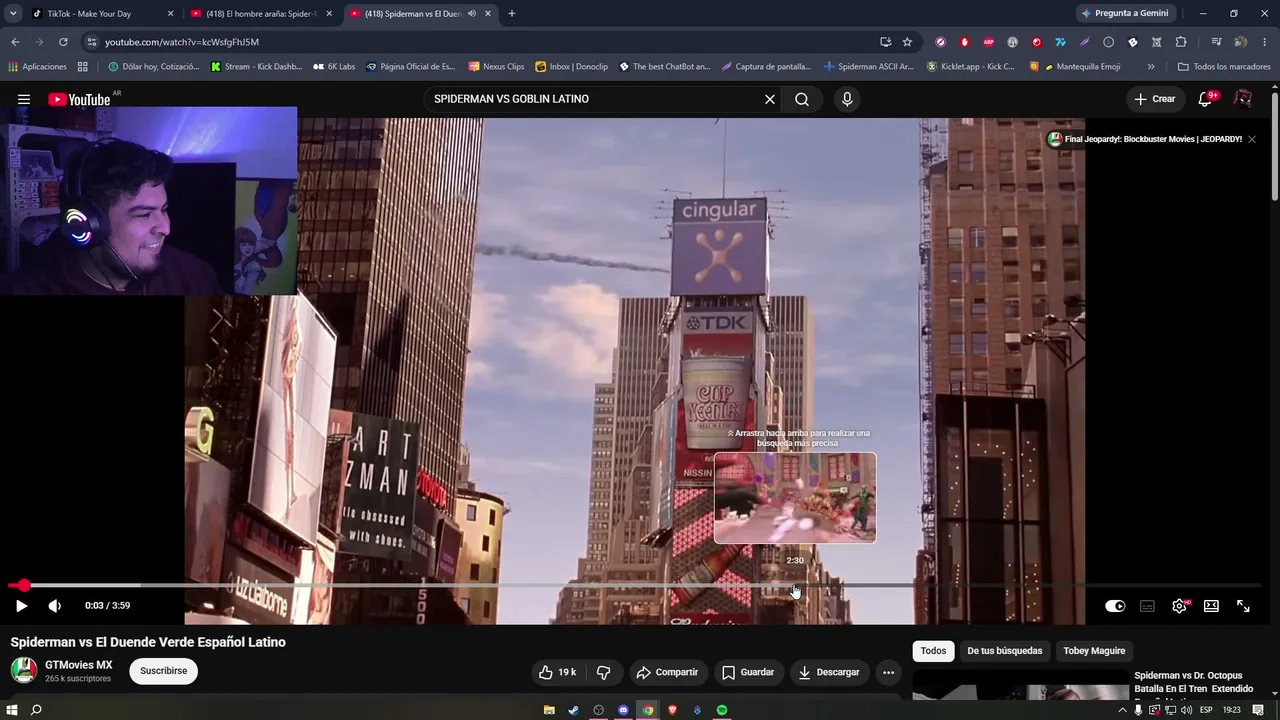Click the address bar URL
1280x720 pixels.
coord(182,42)
